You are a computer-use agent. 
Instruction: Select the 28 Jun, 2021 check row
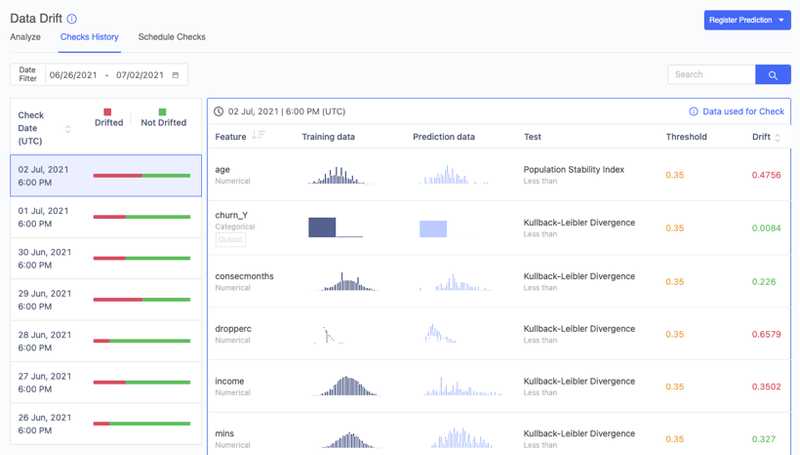pos(105,340)
